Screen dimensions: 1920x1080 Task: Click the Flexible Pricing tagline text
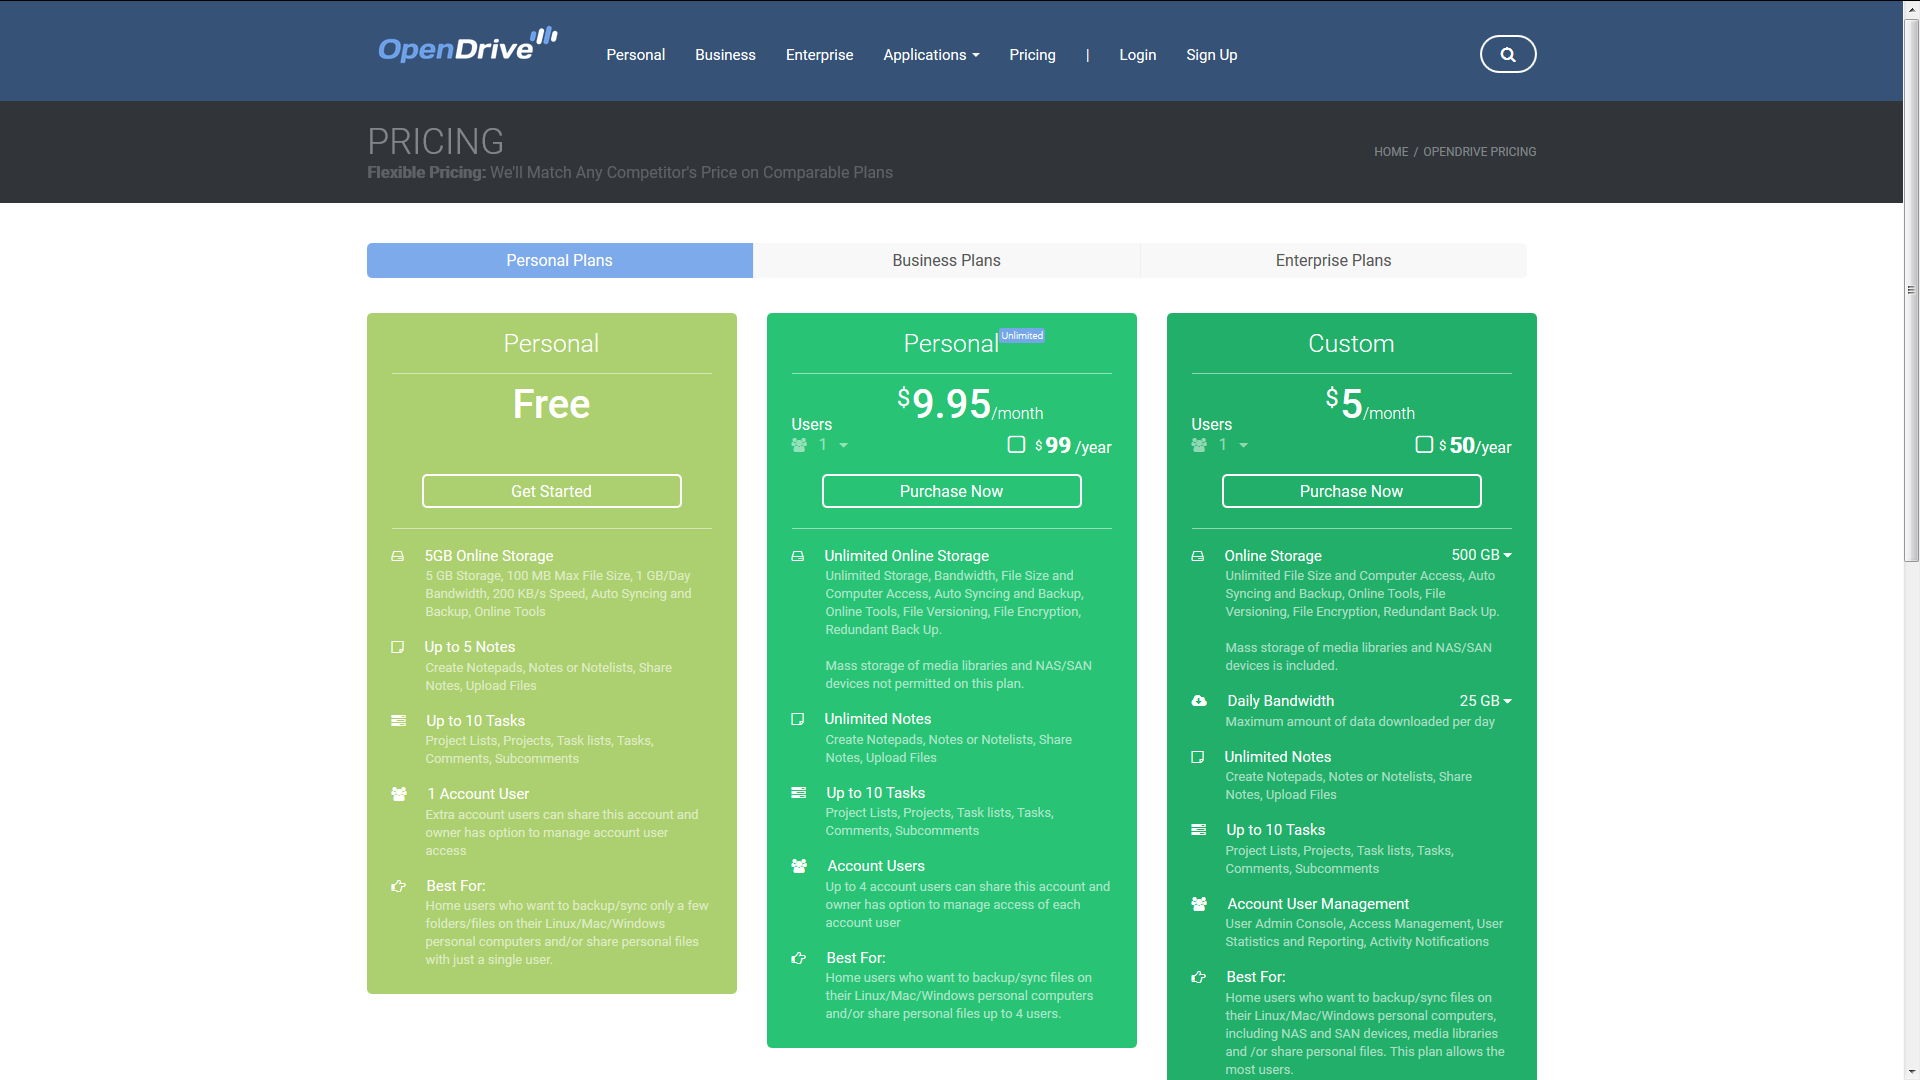[x=630, y=172]
